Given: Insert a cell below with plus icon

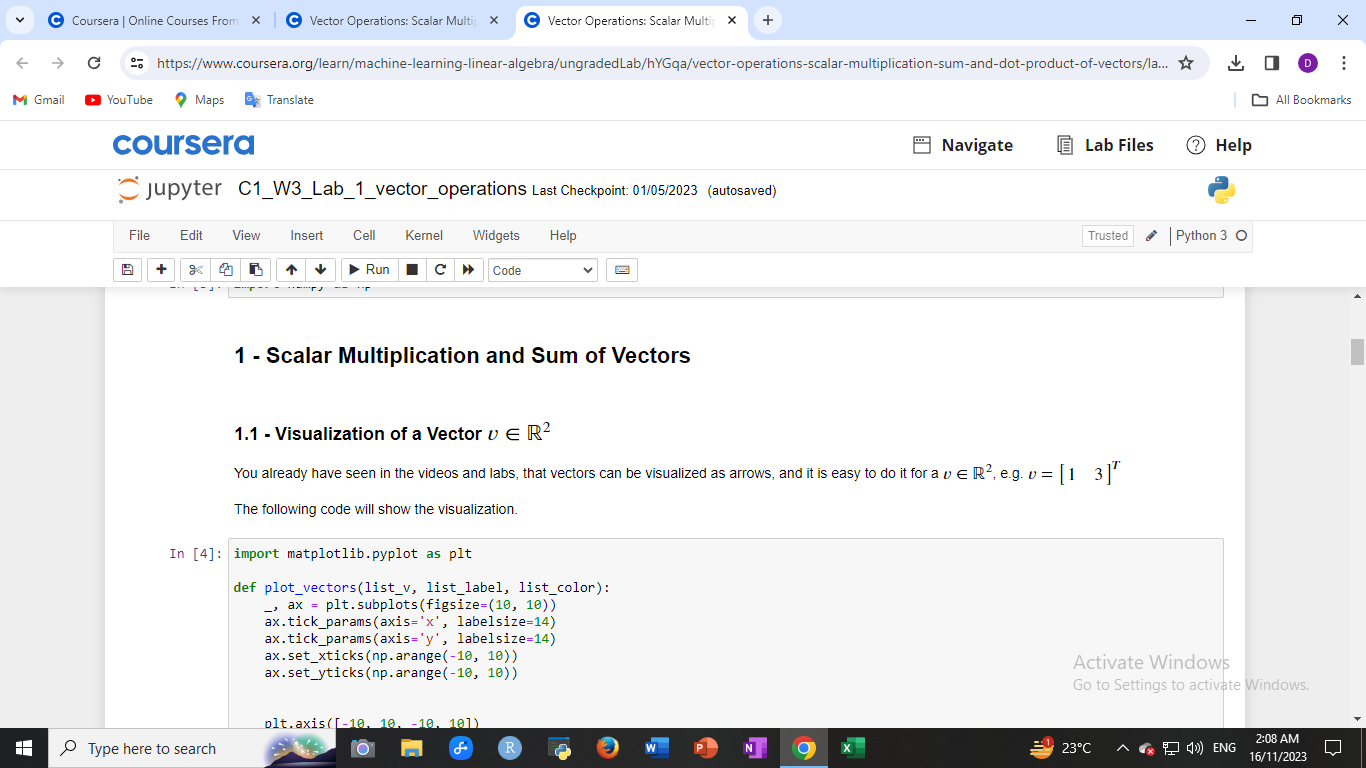Looking at the screenshot, I should coord(161,270).
